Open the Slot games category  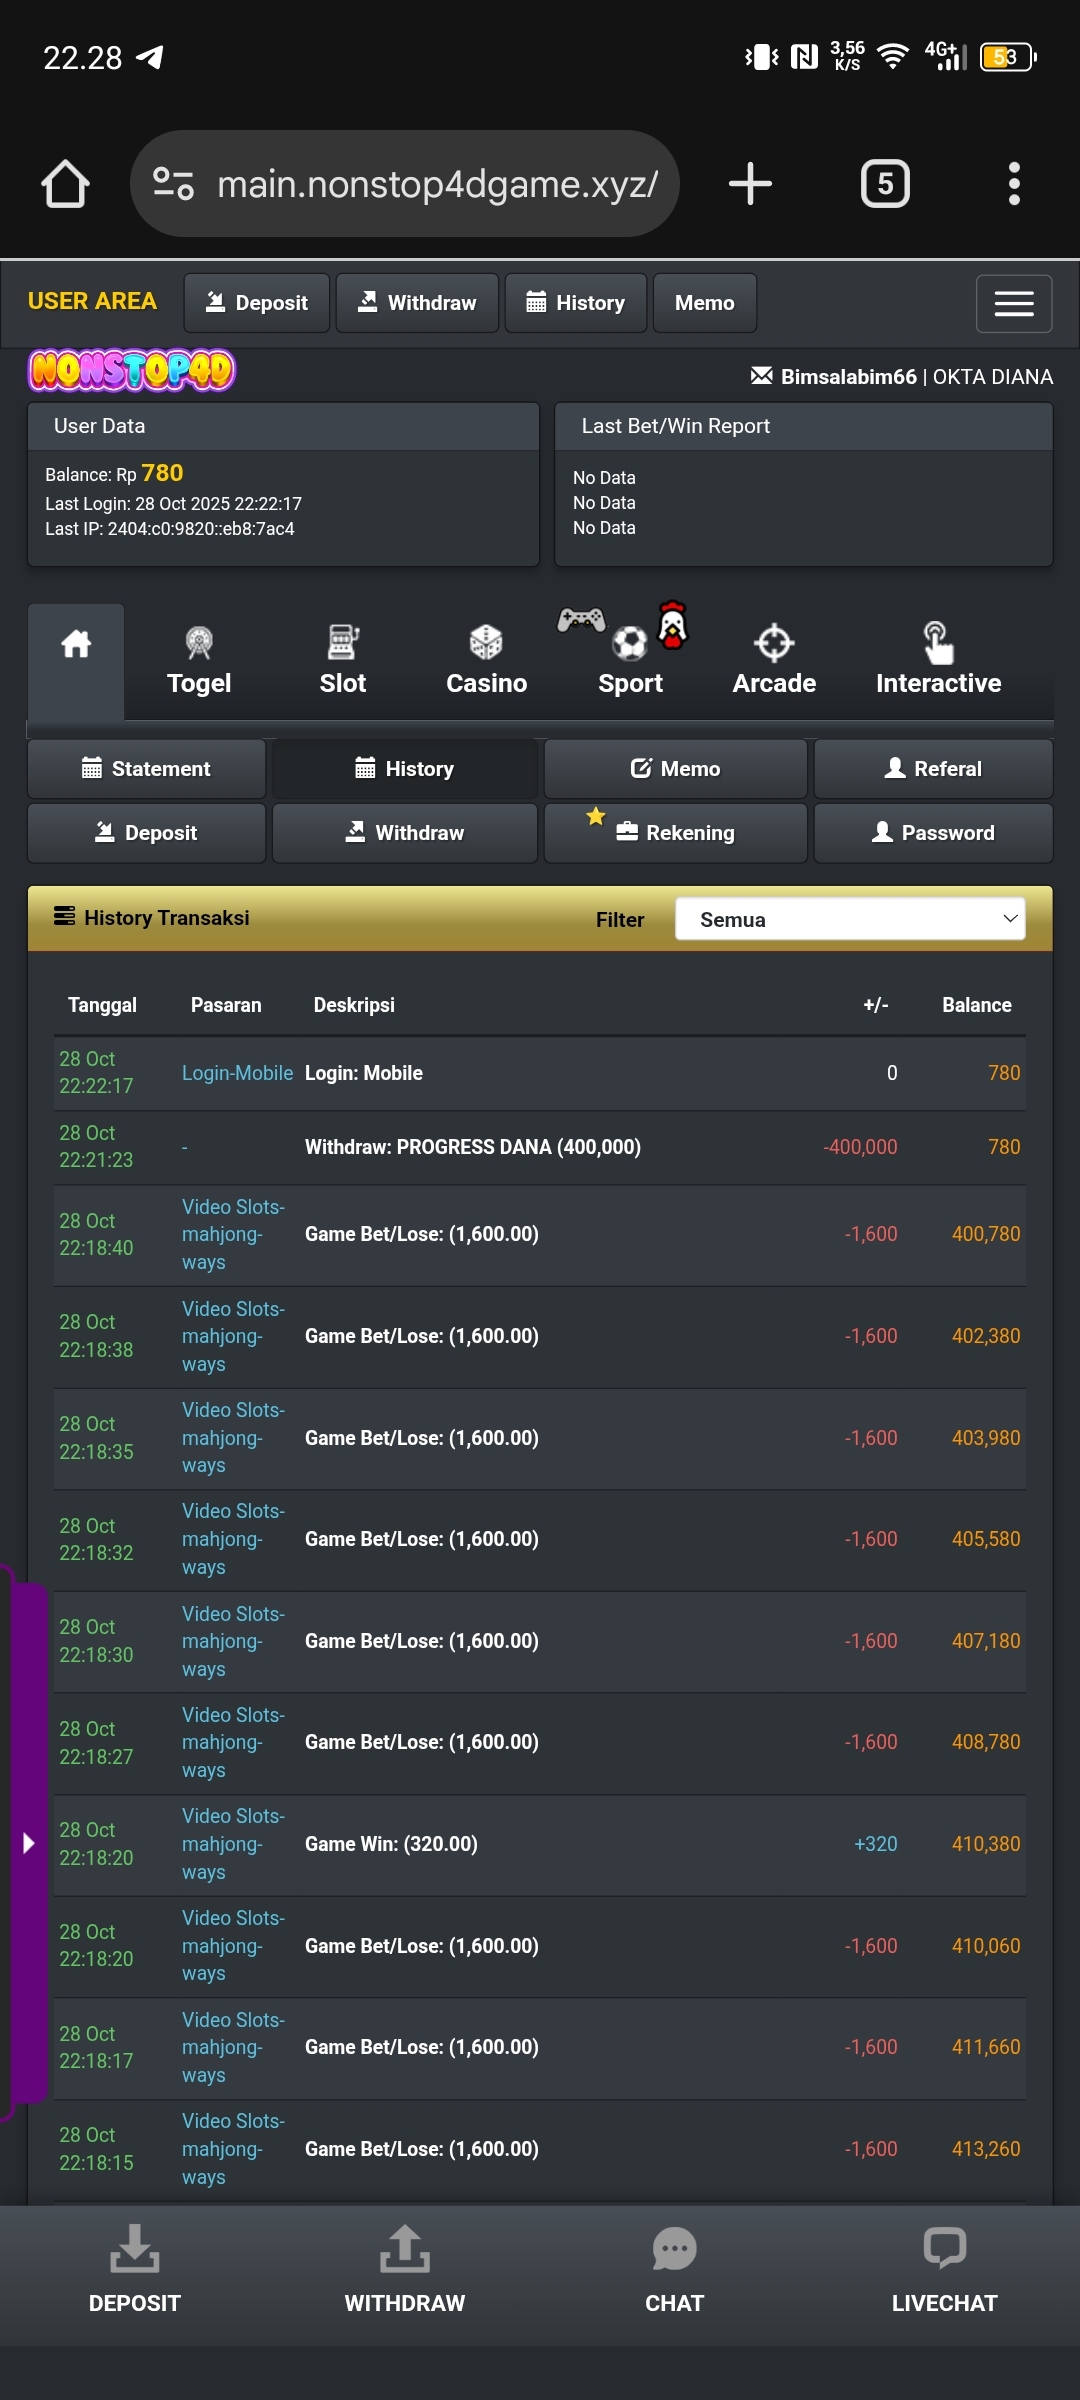342,661
